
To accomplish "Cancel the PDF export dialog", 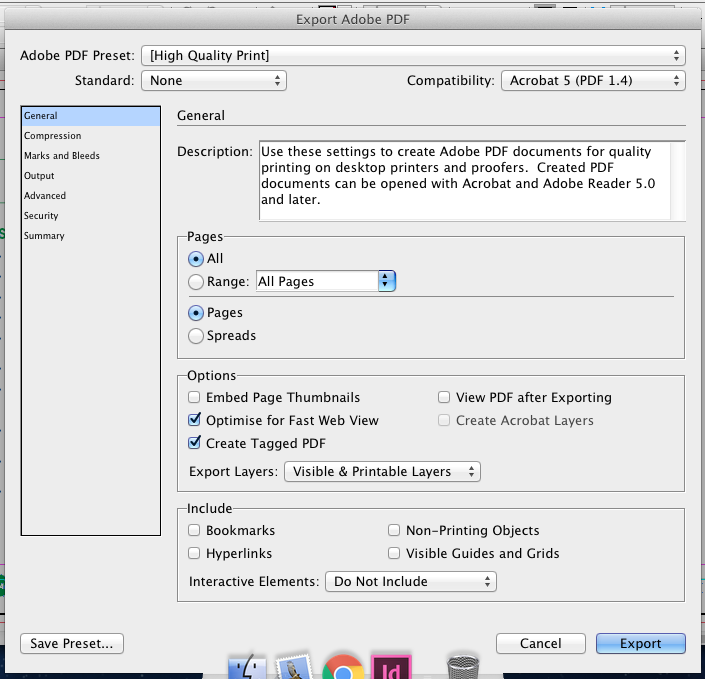I will 541,643.
